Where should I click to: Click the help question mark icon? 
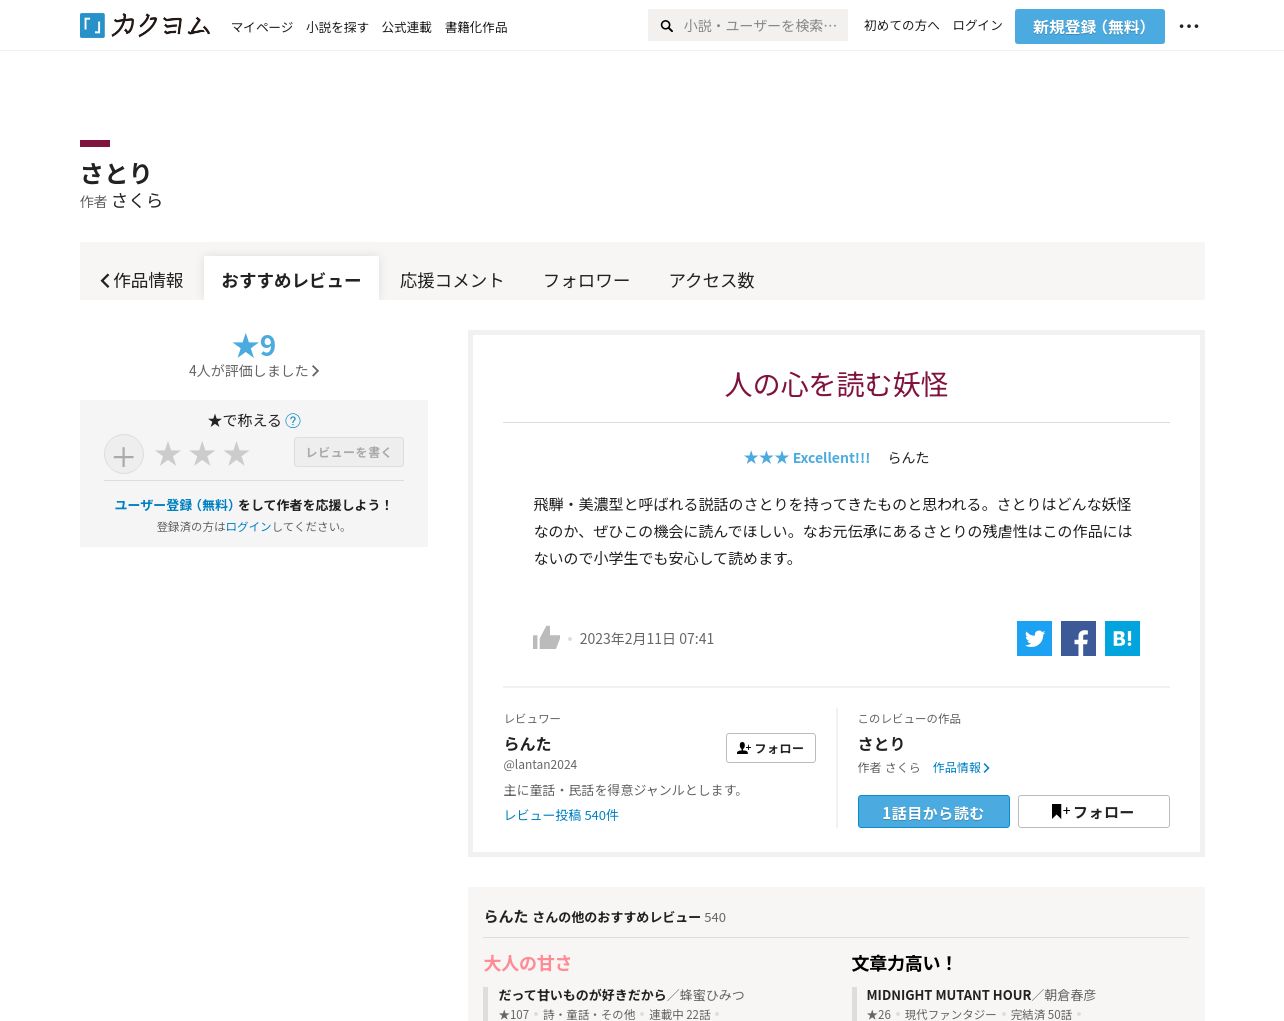tap(293, 421)
